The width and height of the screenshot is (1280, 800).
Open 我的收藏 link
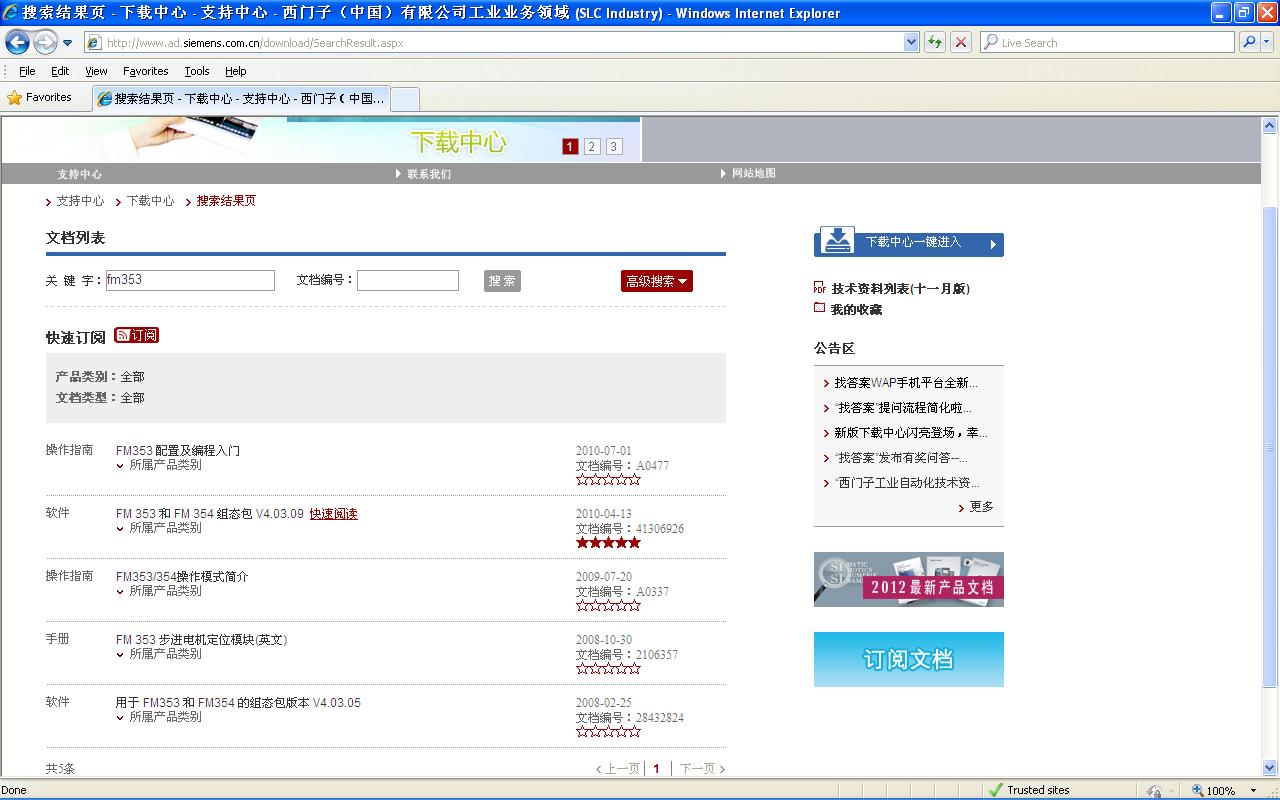pyautogui.click(x=856, y=310)
